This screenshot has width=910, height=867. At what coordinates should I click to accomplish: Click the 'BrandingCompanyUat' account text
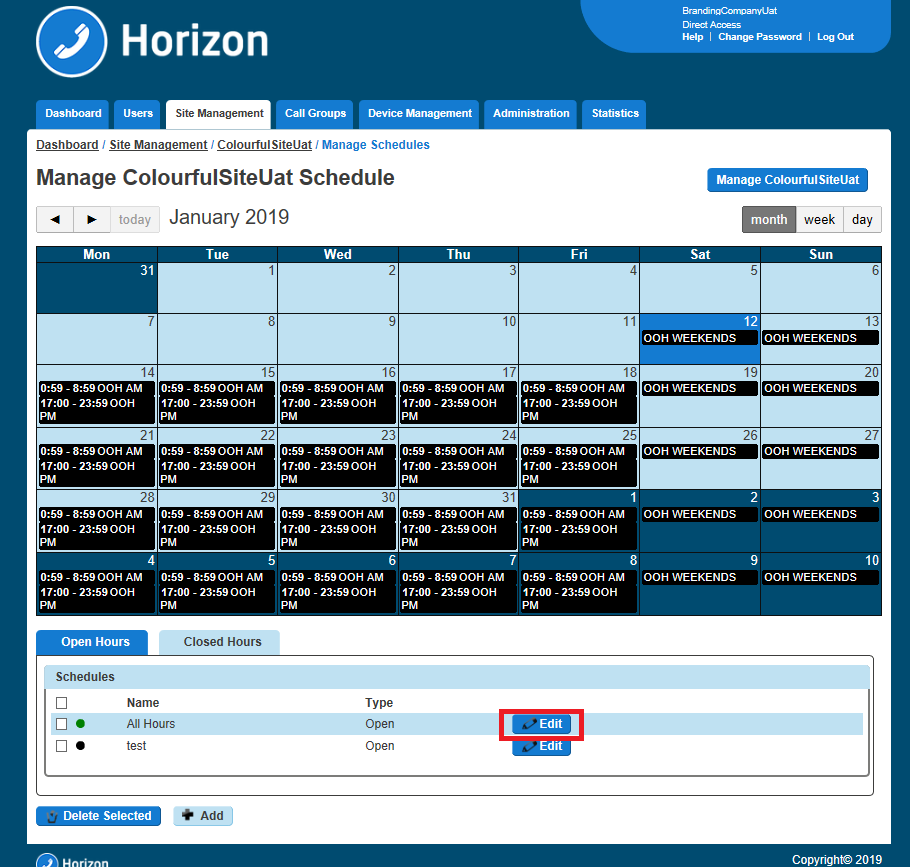point(730,10)
